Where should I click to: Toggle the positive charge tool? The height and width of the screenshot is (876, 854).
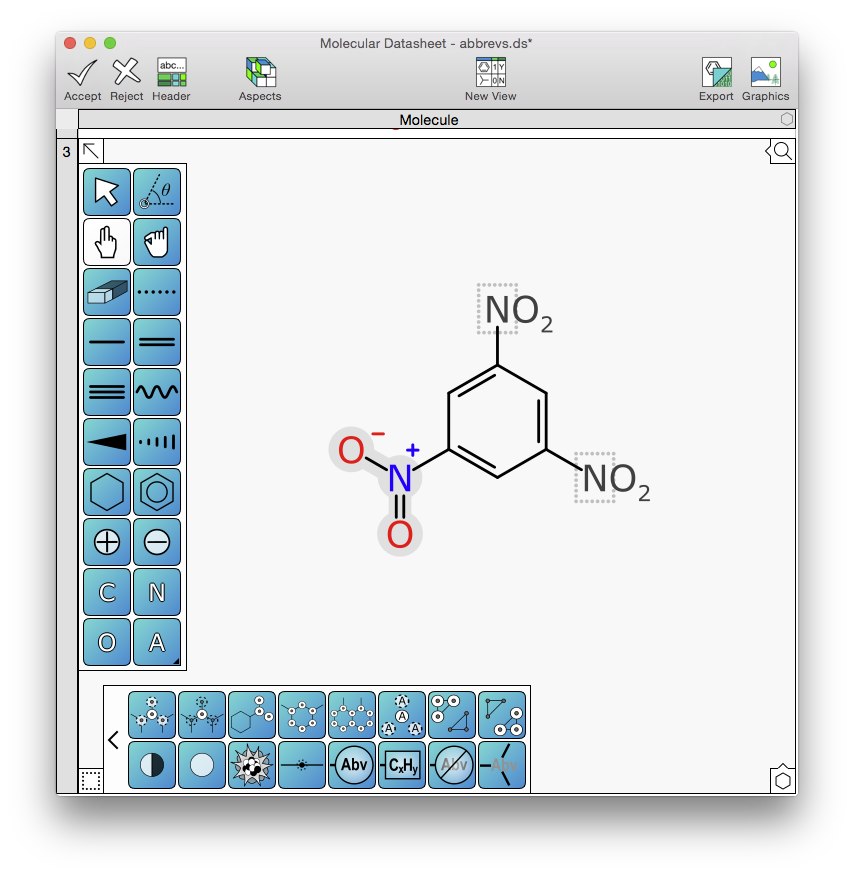107,542
